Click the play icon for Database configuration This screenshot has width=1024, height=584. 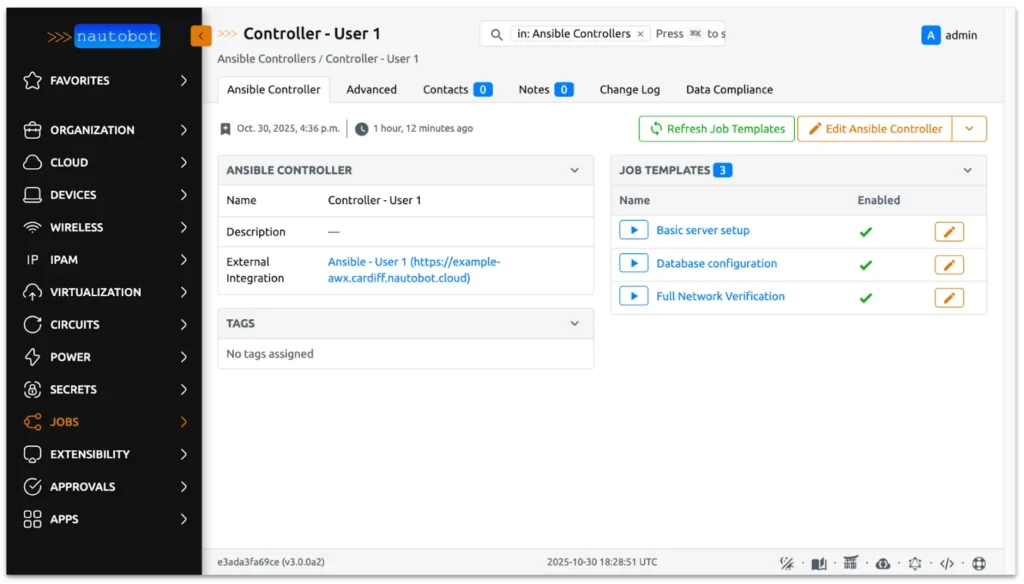tap(633, 264)
